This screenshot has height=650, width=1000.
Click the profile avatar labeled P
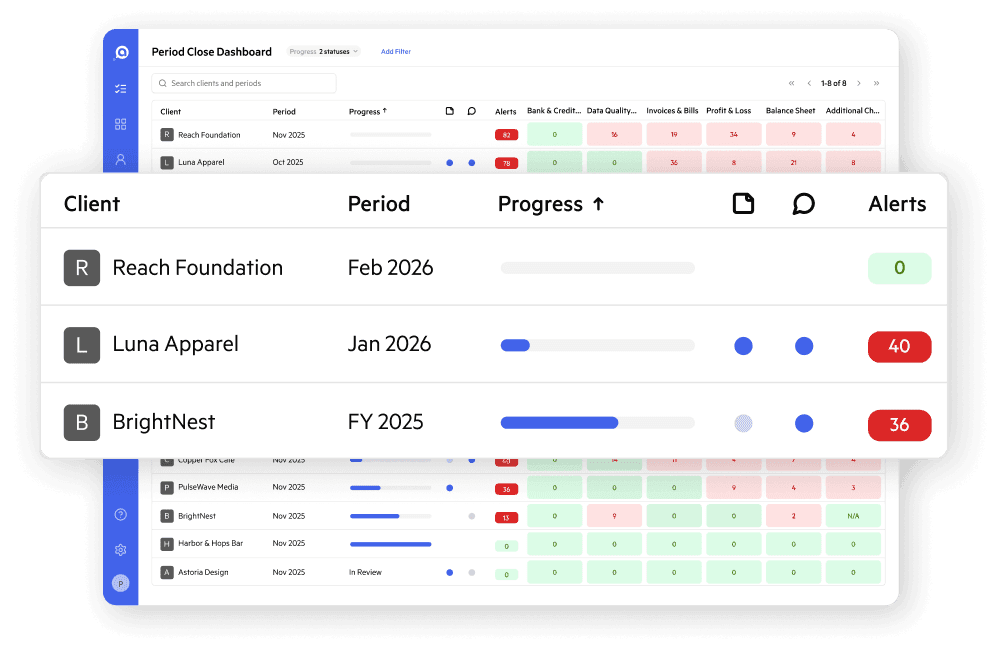pyautogui.click(x=121, y=583)
